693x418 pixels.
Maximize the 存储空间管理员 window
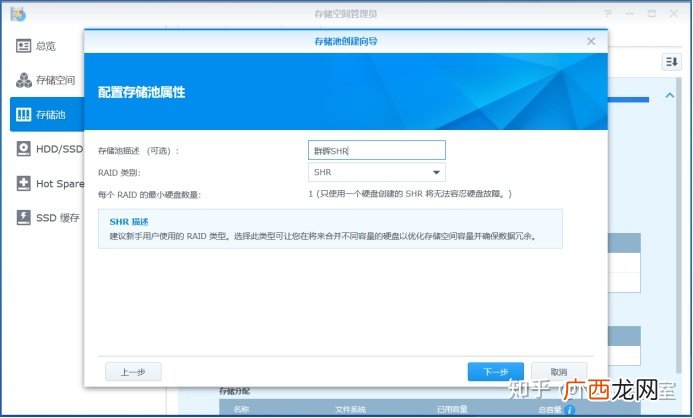(x=652, y=14)
